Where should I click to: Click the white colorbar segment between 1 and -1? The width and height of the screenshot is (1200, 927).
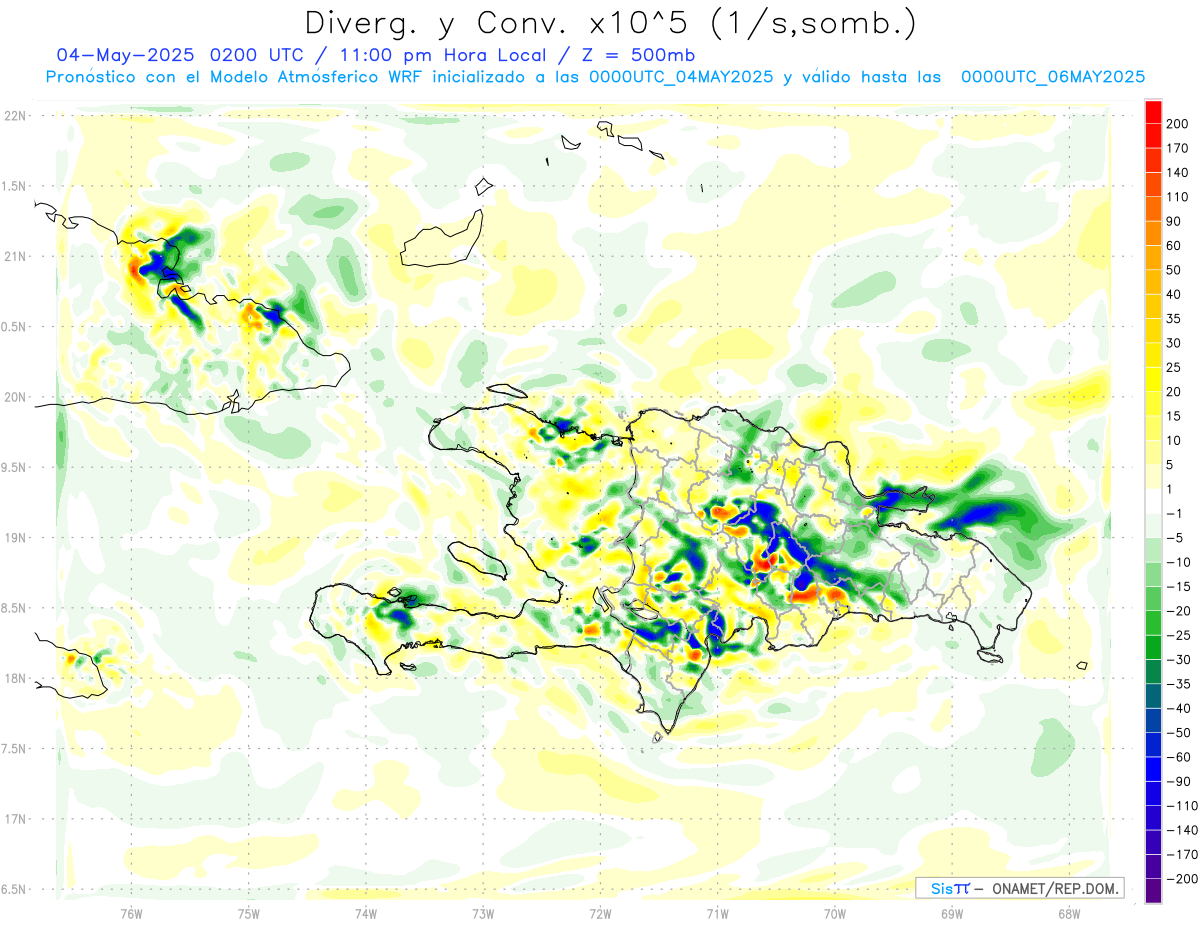click(x=1153, y=501)
